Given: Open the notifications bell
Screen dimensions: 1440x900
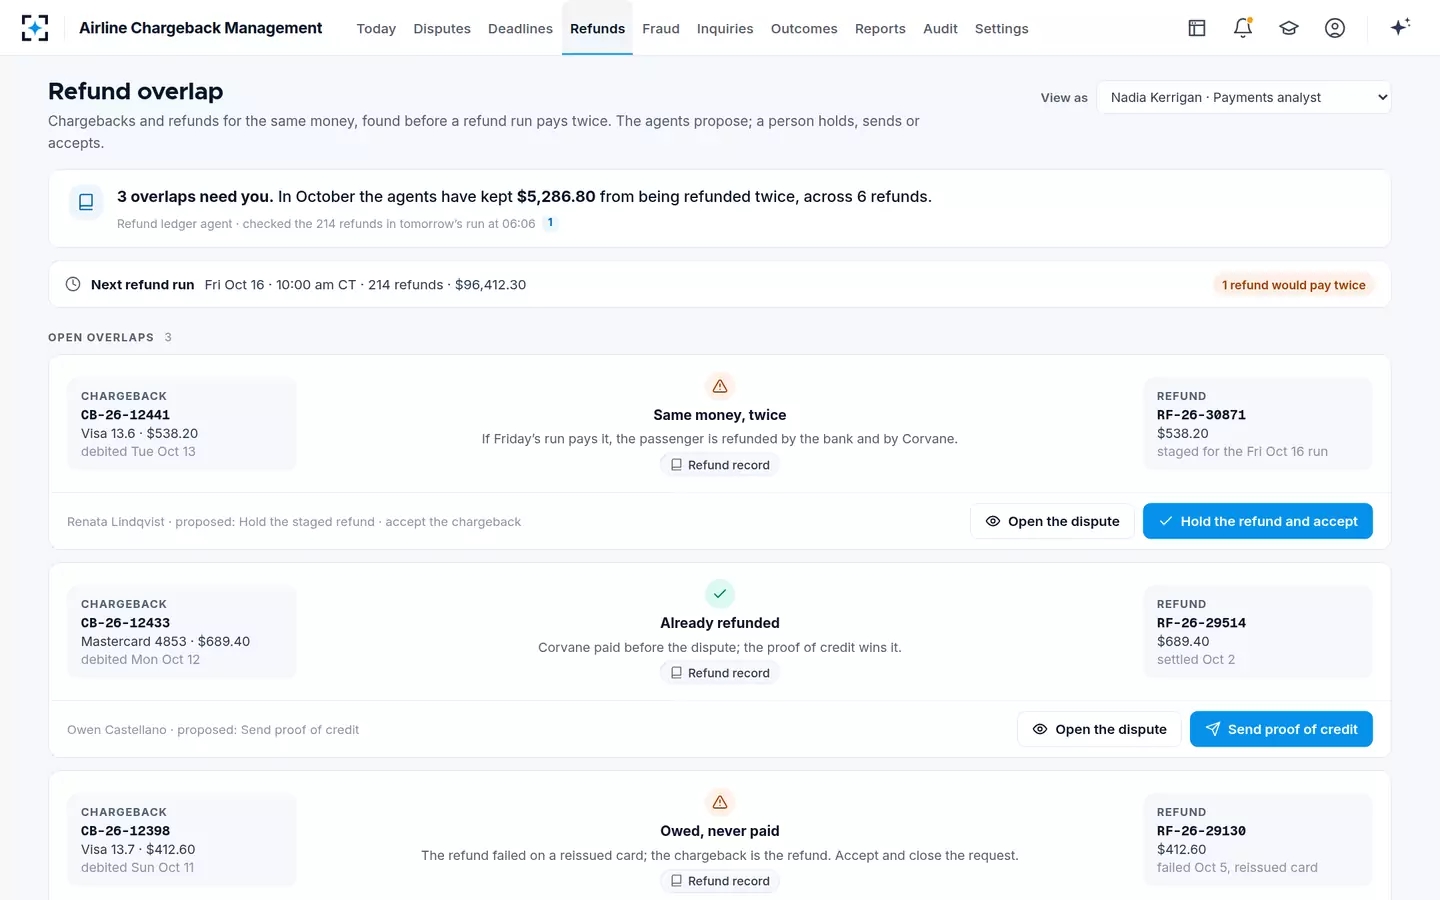Looking at the screenshot, I should [x=1243, y=28].
